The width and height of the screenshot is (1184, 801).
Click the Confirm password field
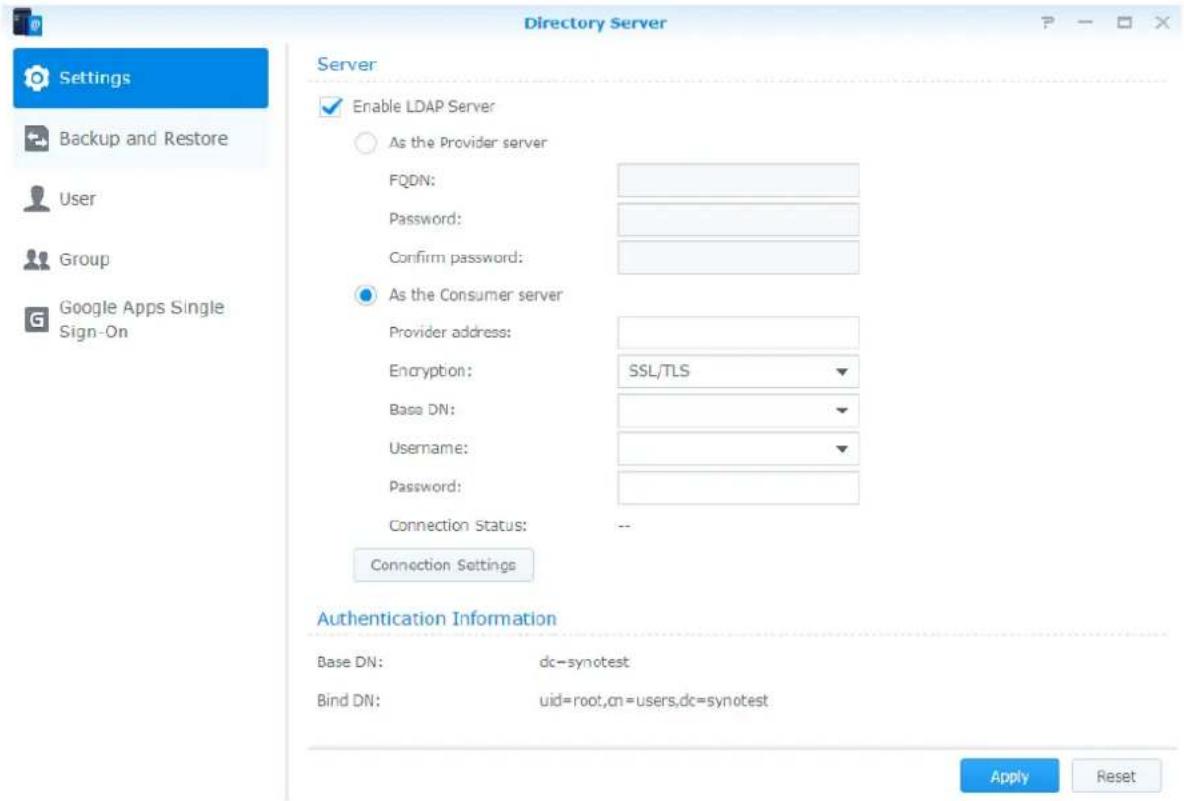[738, 257]
